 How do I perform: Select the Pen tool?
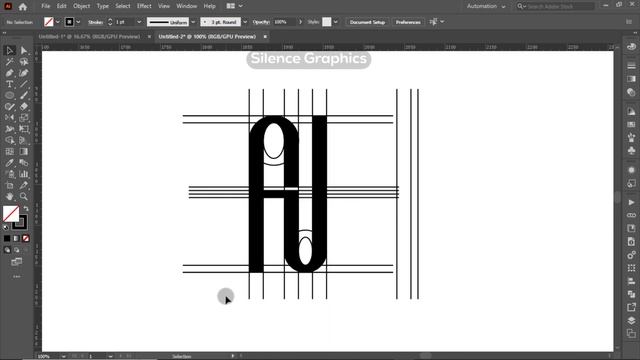coord(10,73)
